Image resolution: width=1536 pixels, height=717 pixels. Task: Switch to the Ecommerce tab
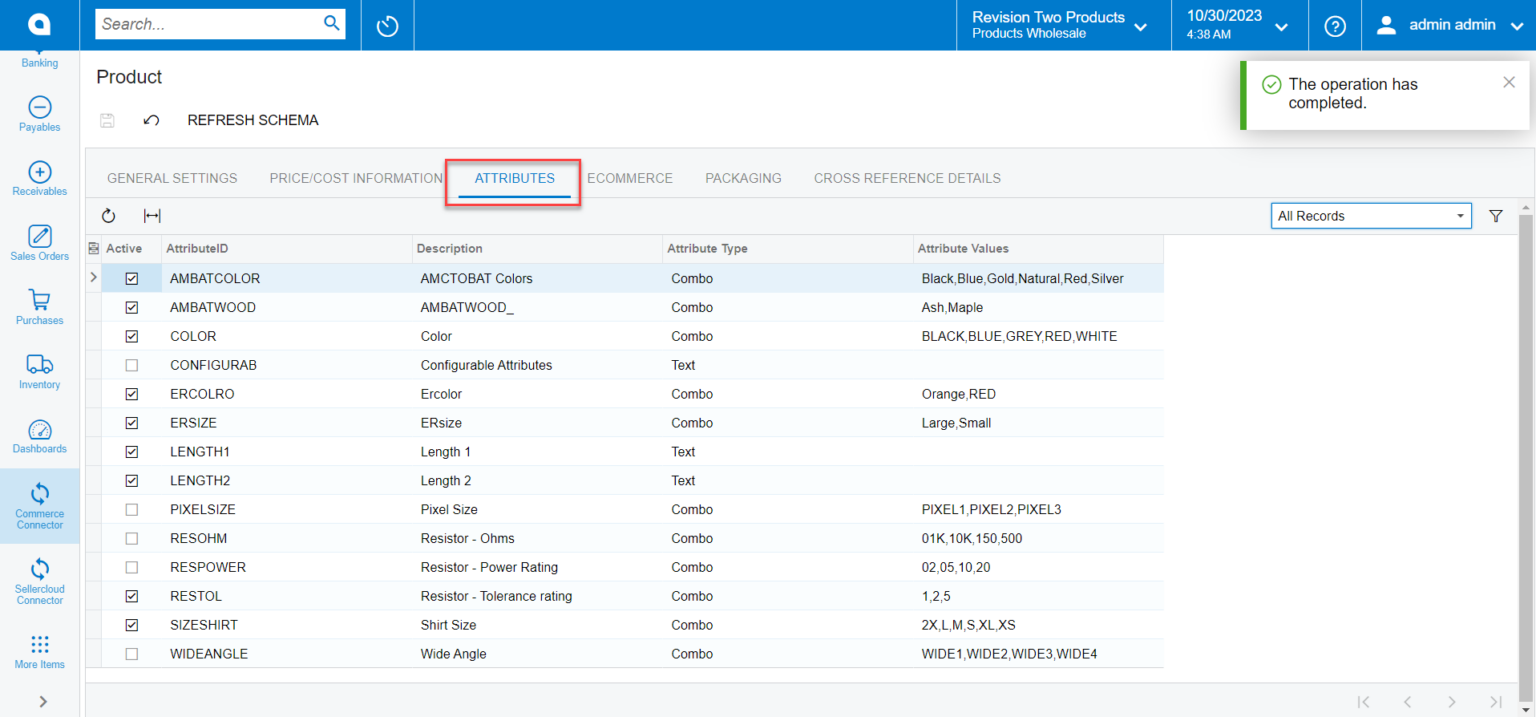[630, 178]
